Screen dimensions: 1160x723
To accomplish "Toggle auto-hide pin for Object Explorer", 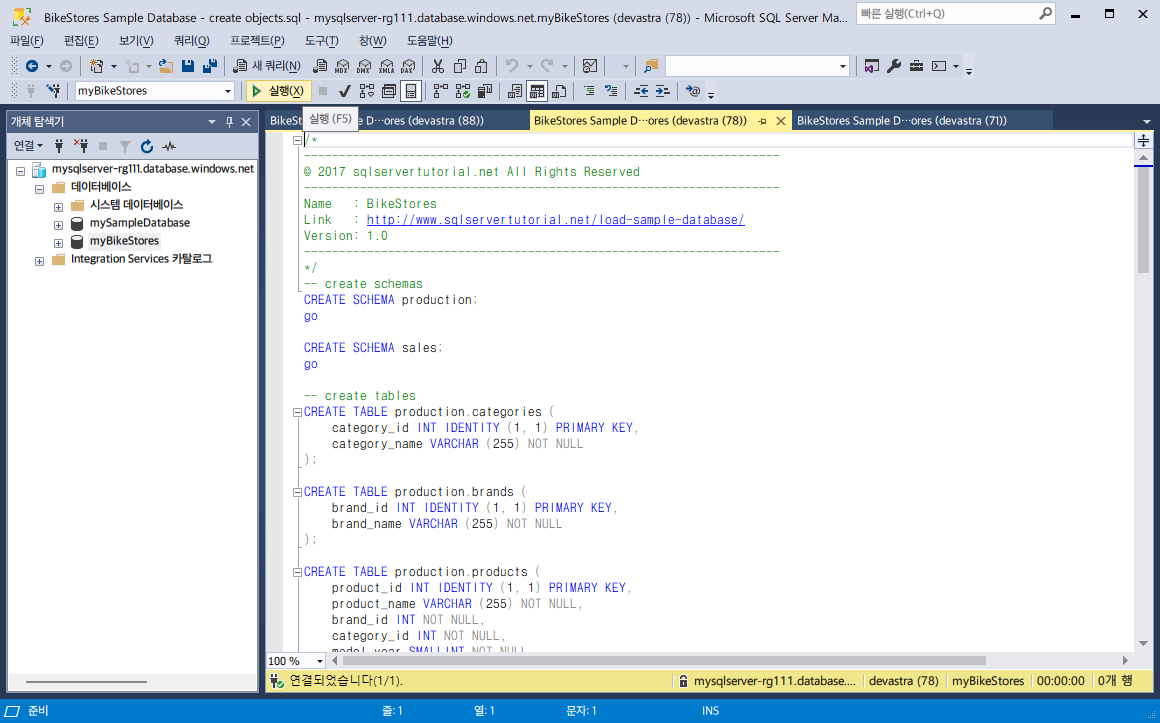I will pos(229,121).
